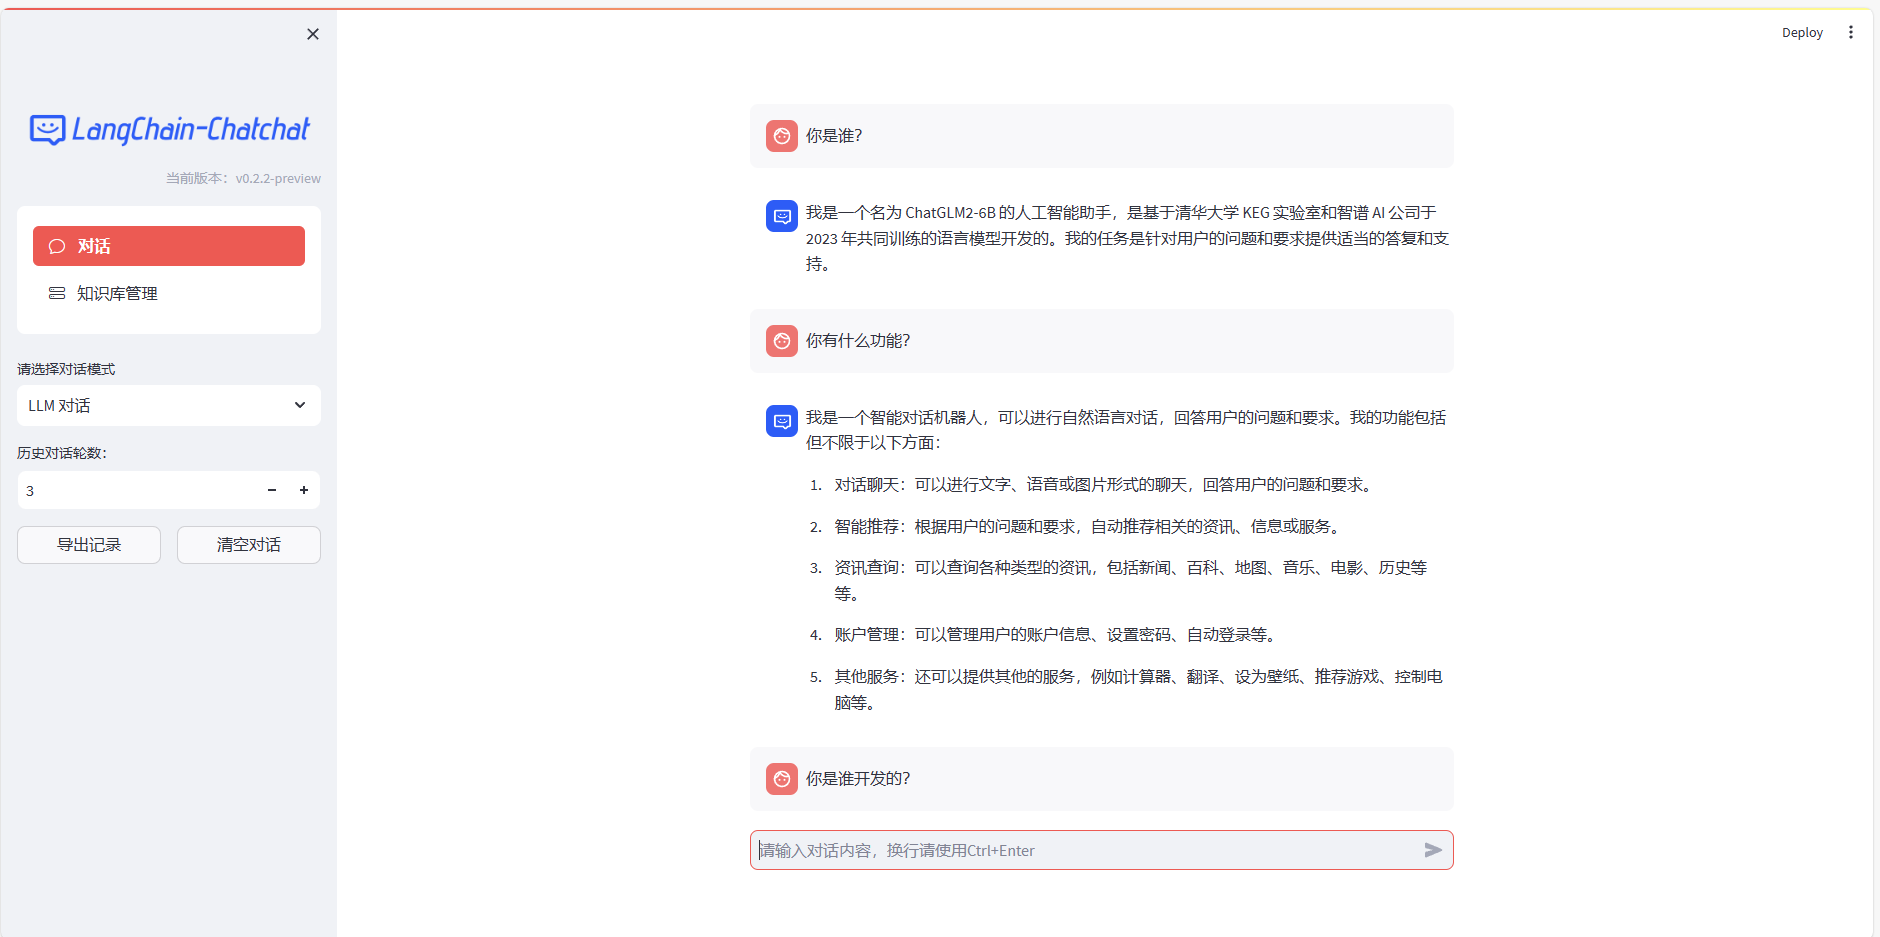Click the 导出记录 button
1880x937 pixels.
[89, 545]
